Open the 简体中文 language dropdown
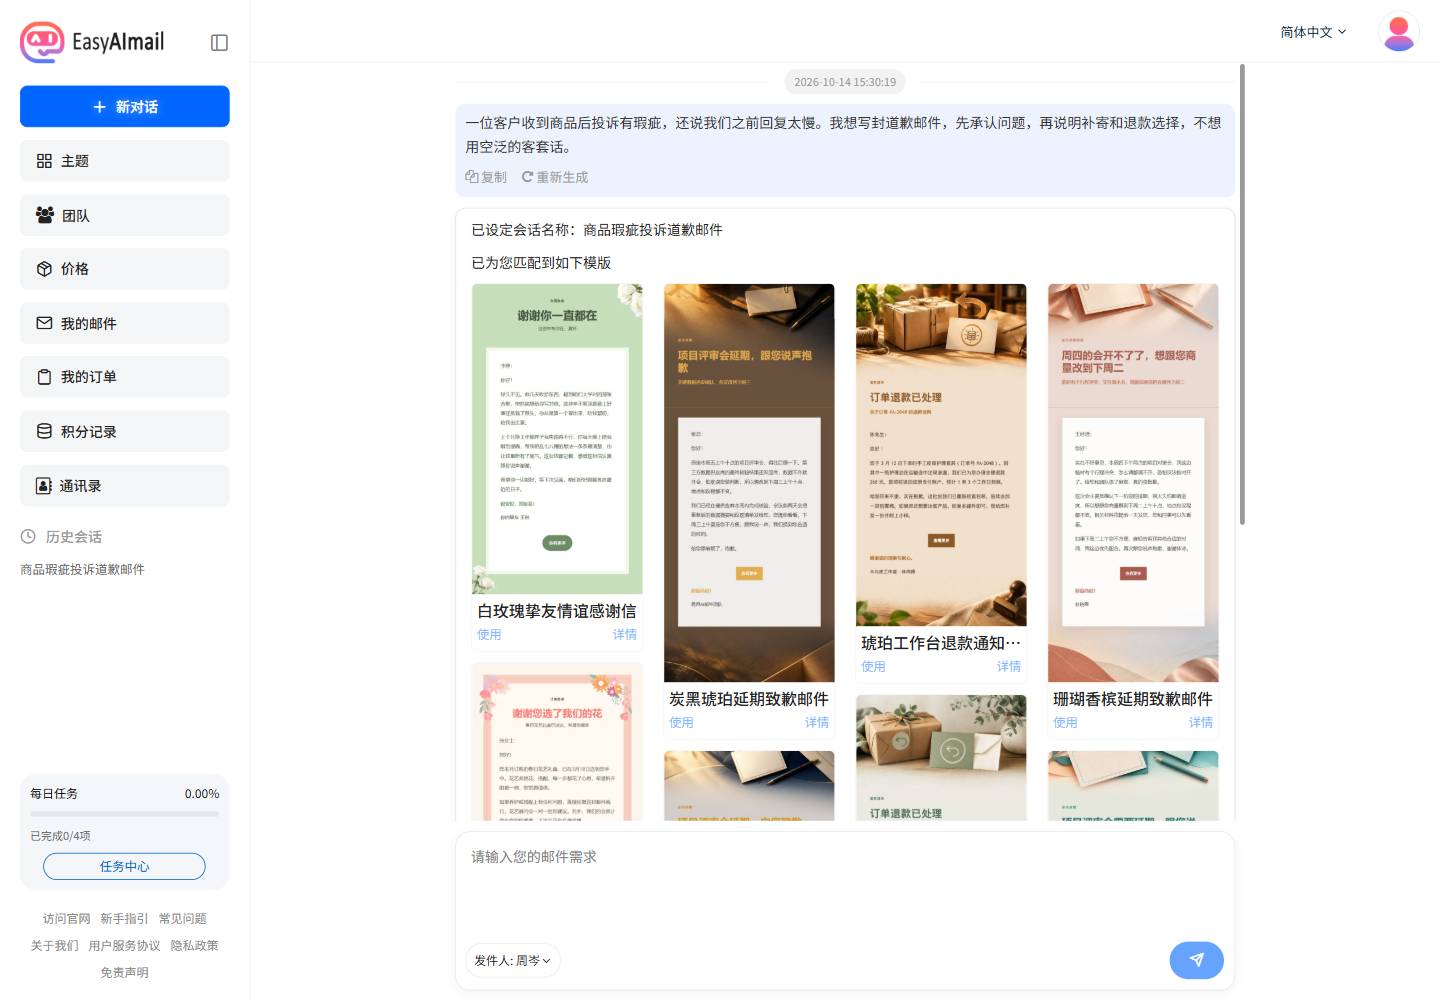Image resolution: width=1440 pixels, height=1000 pixels. click(x=1313, y=32)
